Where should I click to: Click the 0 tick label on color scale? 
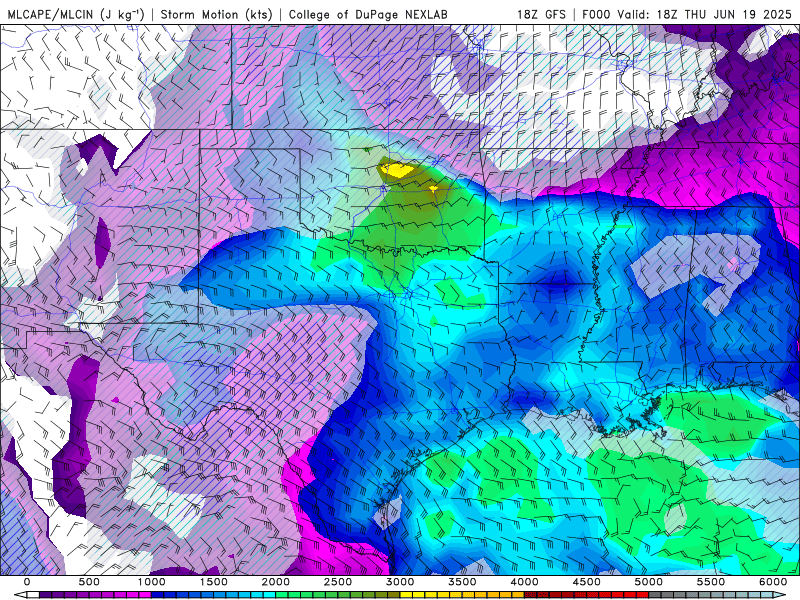[x=27, y=582]
